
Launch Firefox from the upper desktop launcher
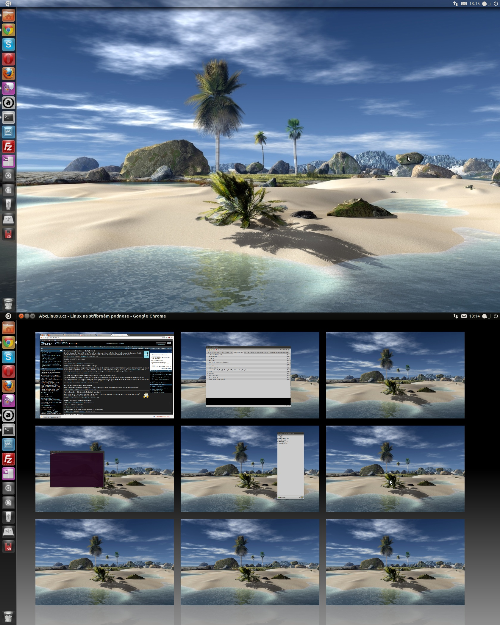[8, 73]
